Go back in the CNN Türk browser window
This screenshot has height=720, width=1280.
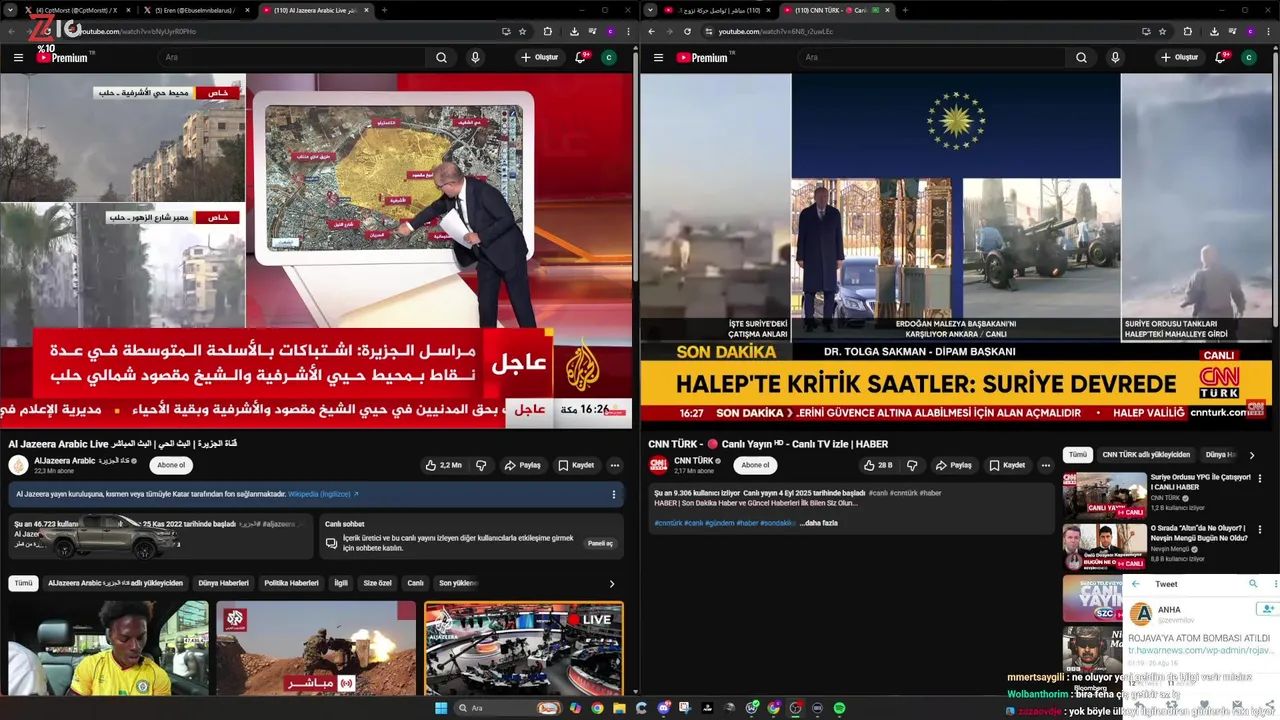pos(651,31)
